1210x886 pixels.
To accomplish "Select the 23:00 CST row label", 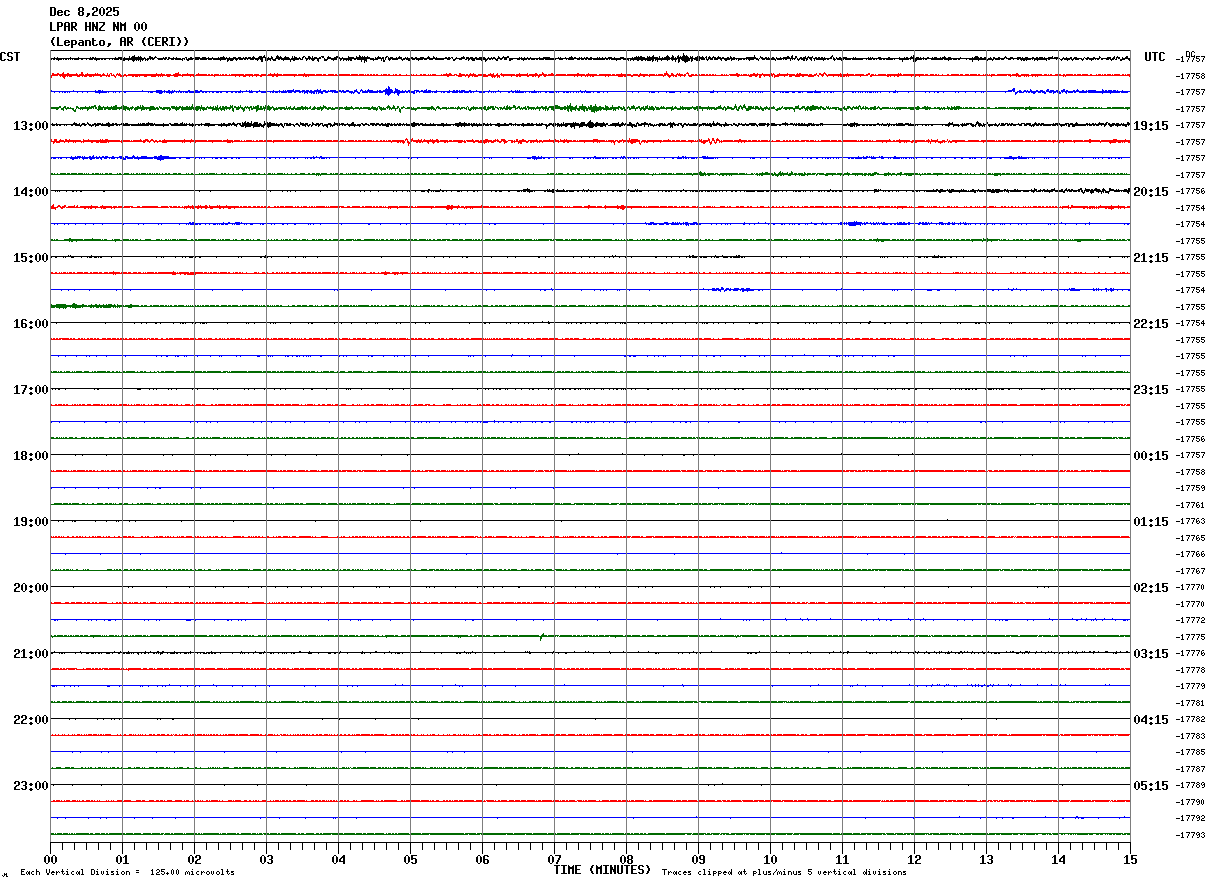I will coord(31,786).
